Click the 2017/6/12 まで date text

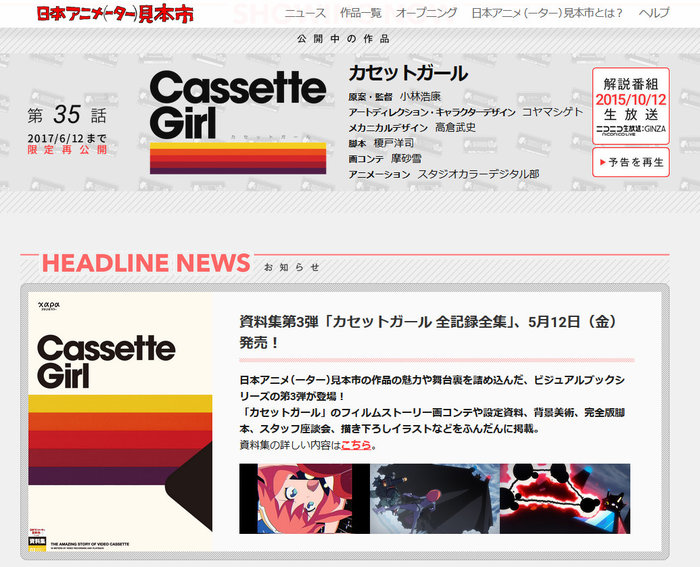click(x=67, y=138)
